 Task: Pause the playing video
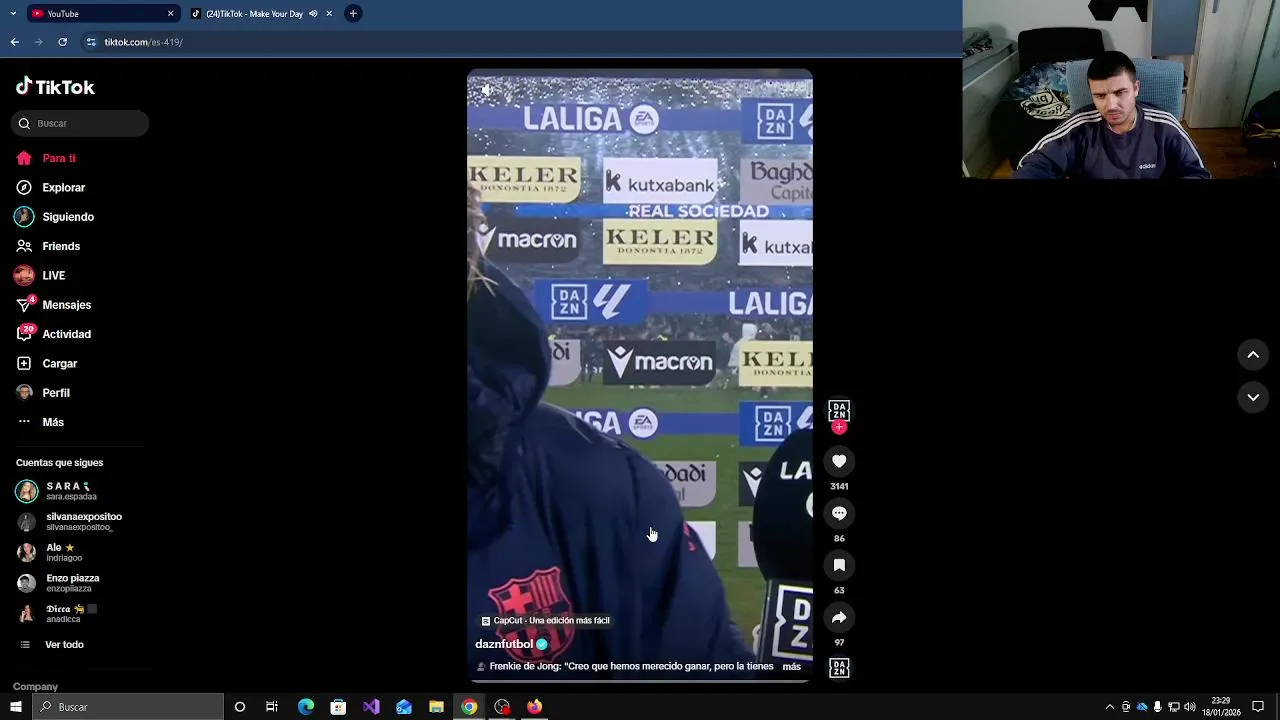click(x=640, y=375)
